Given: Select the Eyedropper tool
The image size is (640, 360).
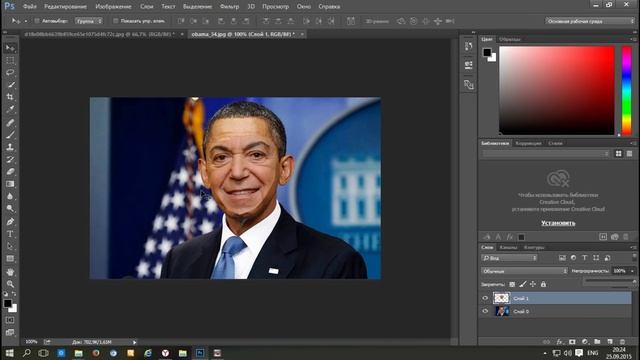Looking at the screenshot, I should (x=10, y=109).
